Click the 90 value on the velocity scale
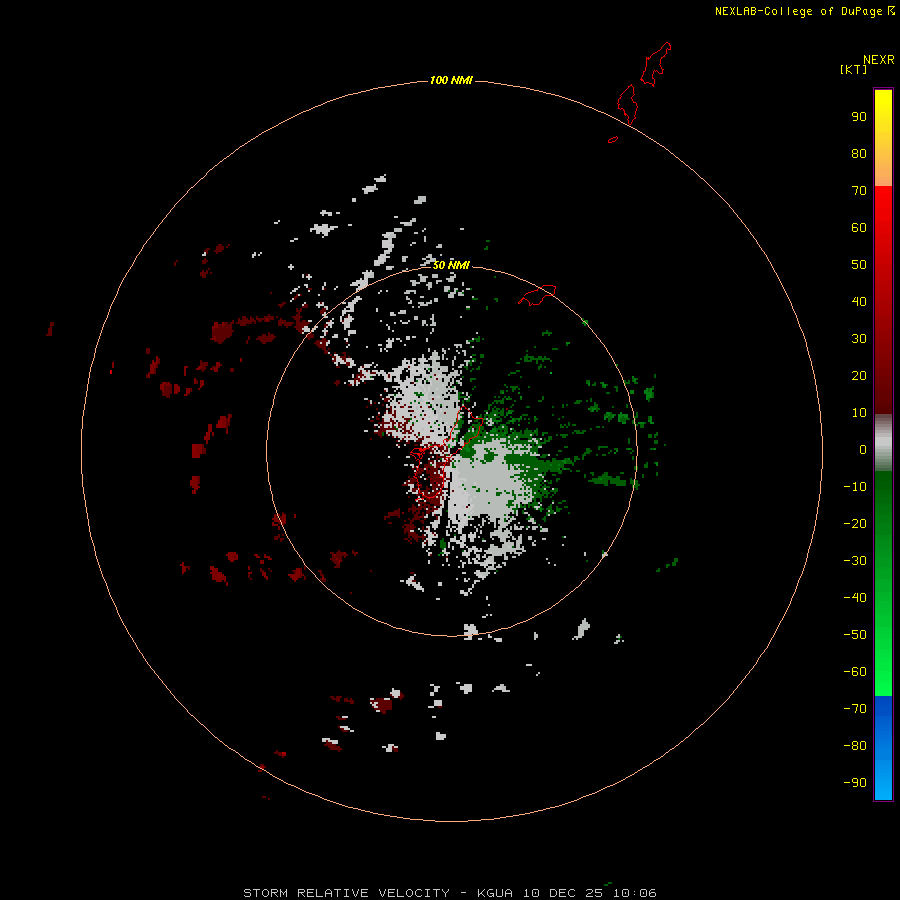 pos(859,117)
